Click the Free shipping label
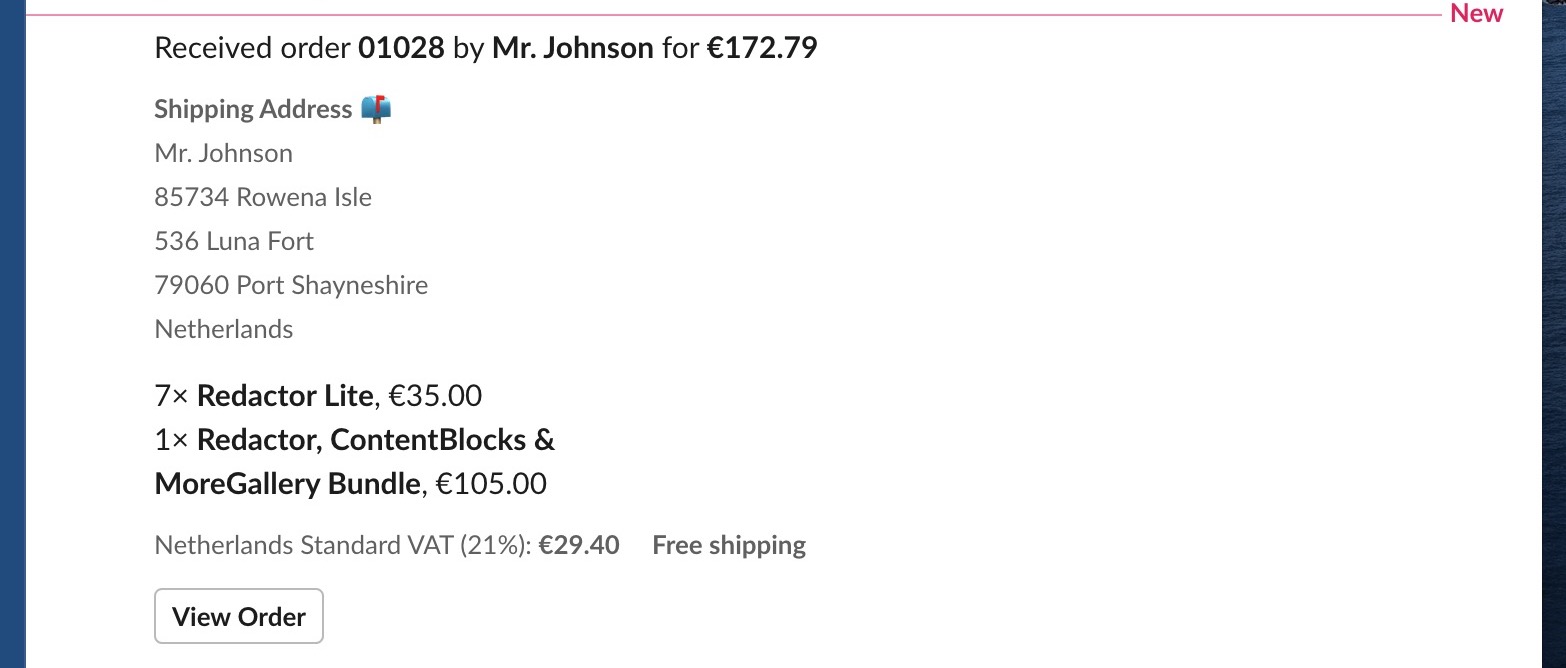 point(729,545)
